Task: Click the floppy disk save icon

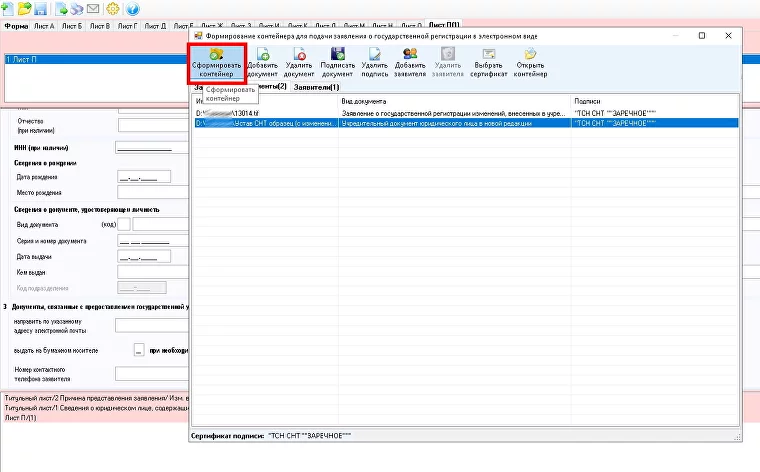Action: pos(40,9)
